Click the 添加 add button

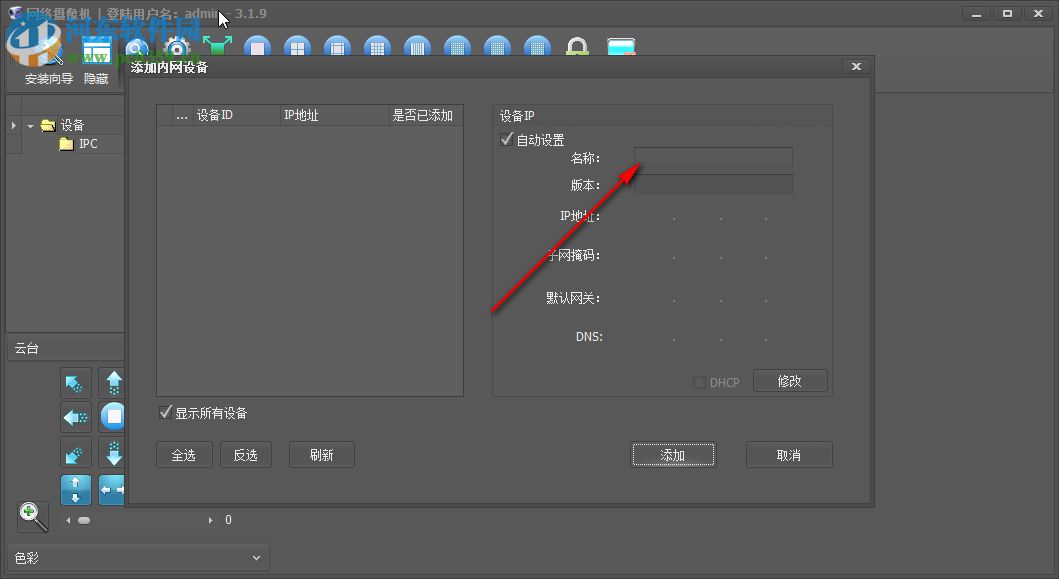pyautogui.click(x=673, y=454)
